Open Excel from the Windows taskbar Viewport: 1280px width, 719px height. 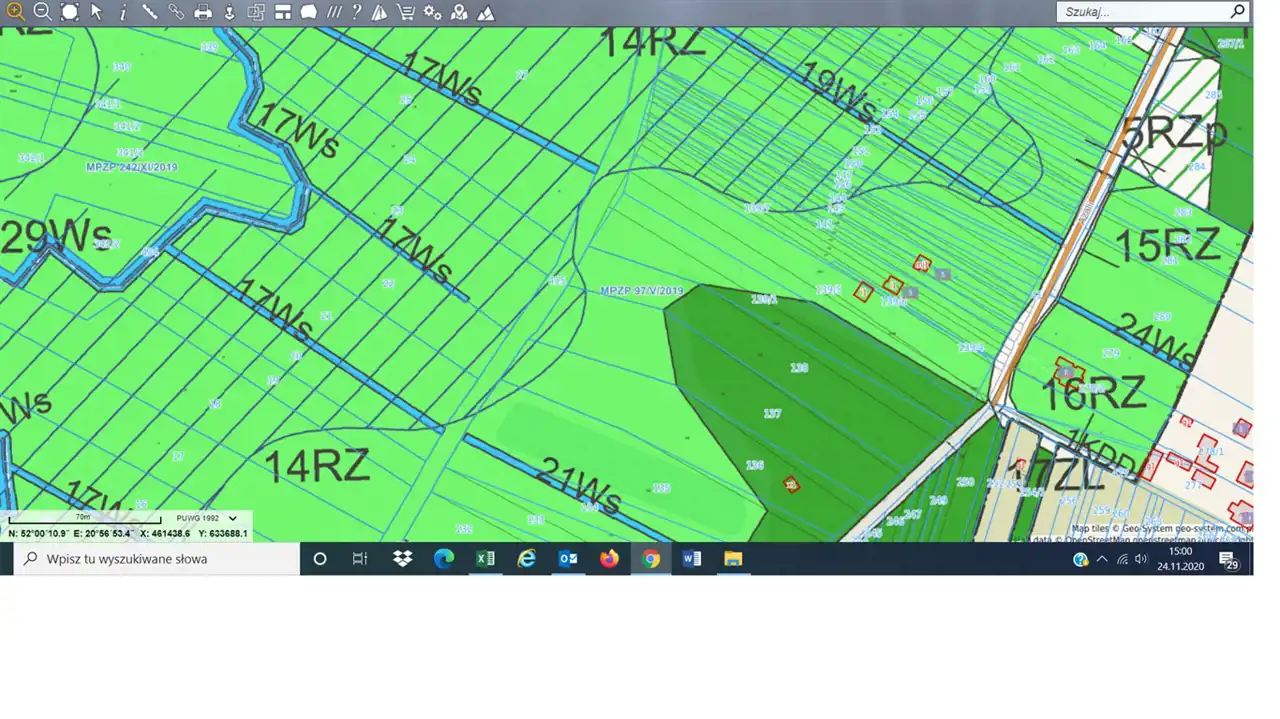point(485,559)
